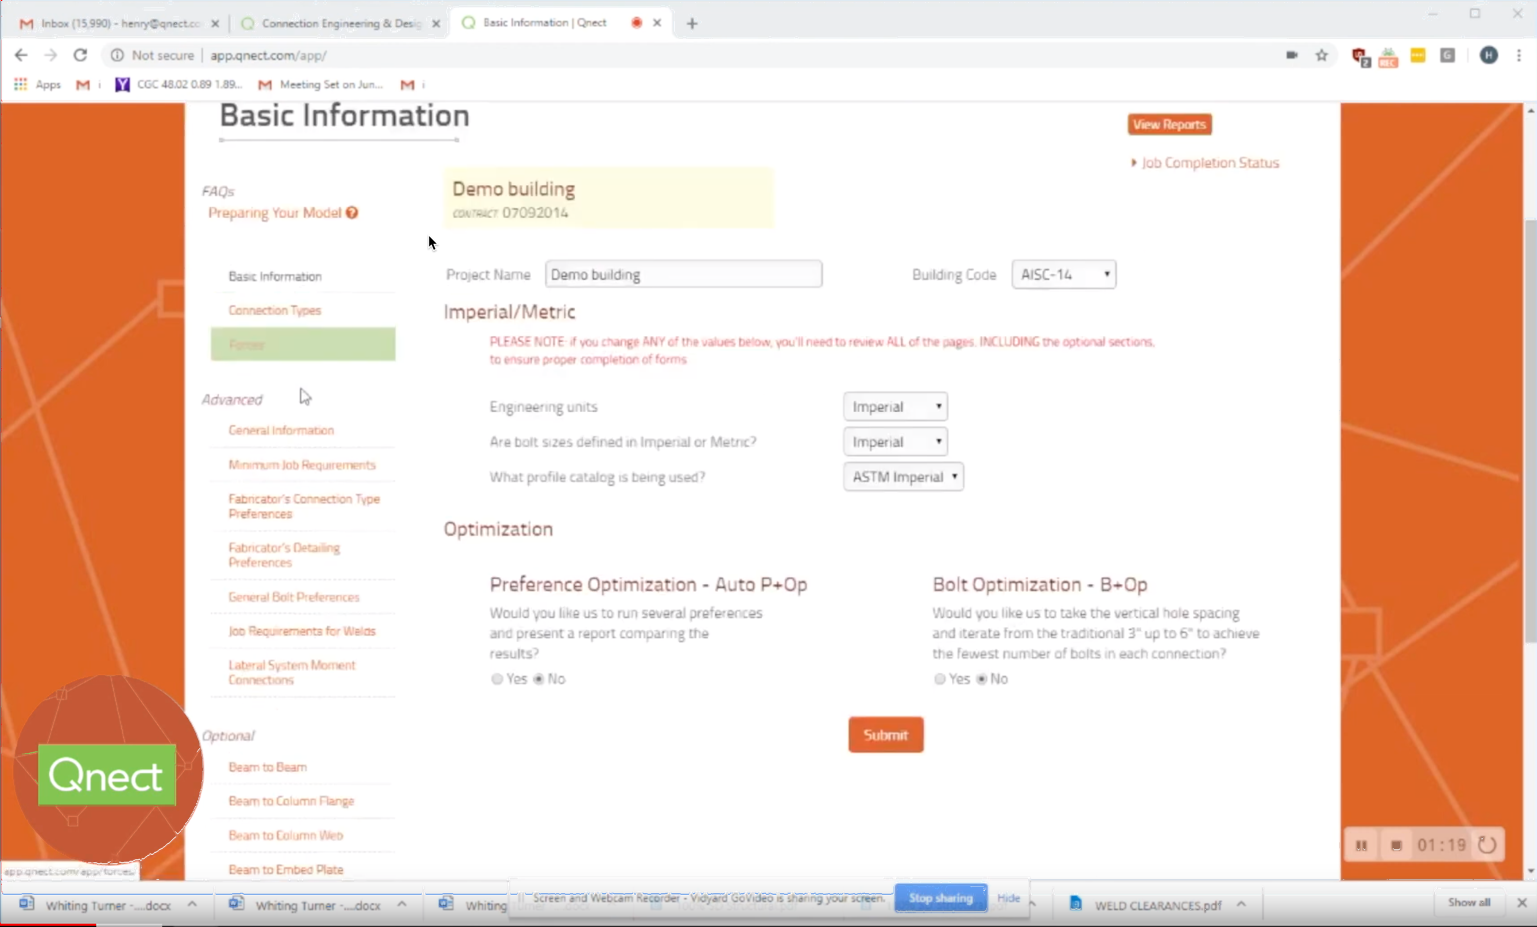Screen dimensions: 1537x927
Task: Open the Chrome three-dot menu
Action: 1518,55
